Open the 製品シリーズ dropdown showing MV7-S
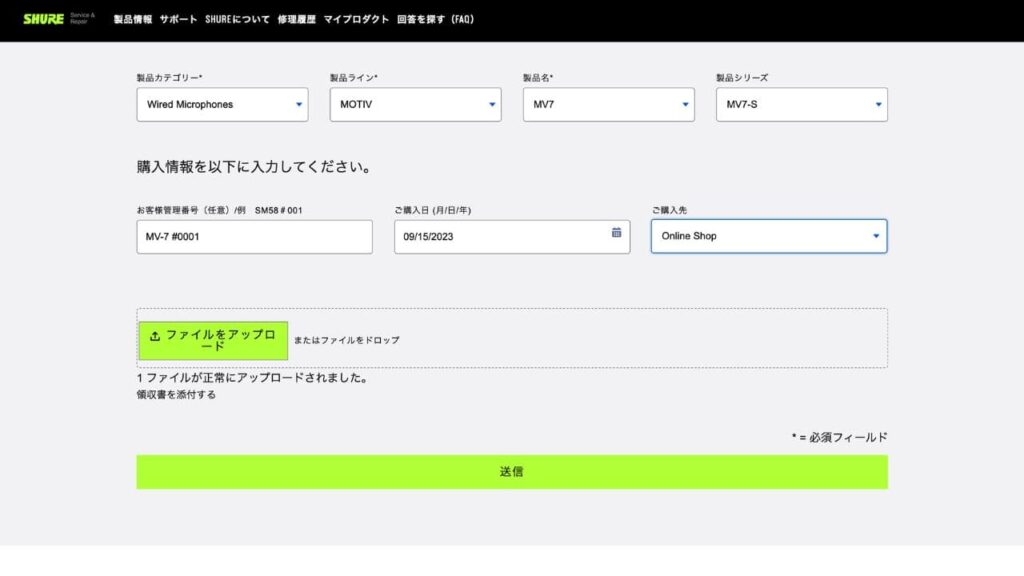Screen dimensions: 1024x576 (801, 104)
